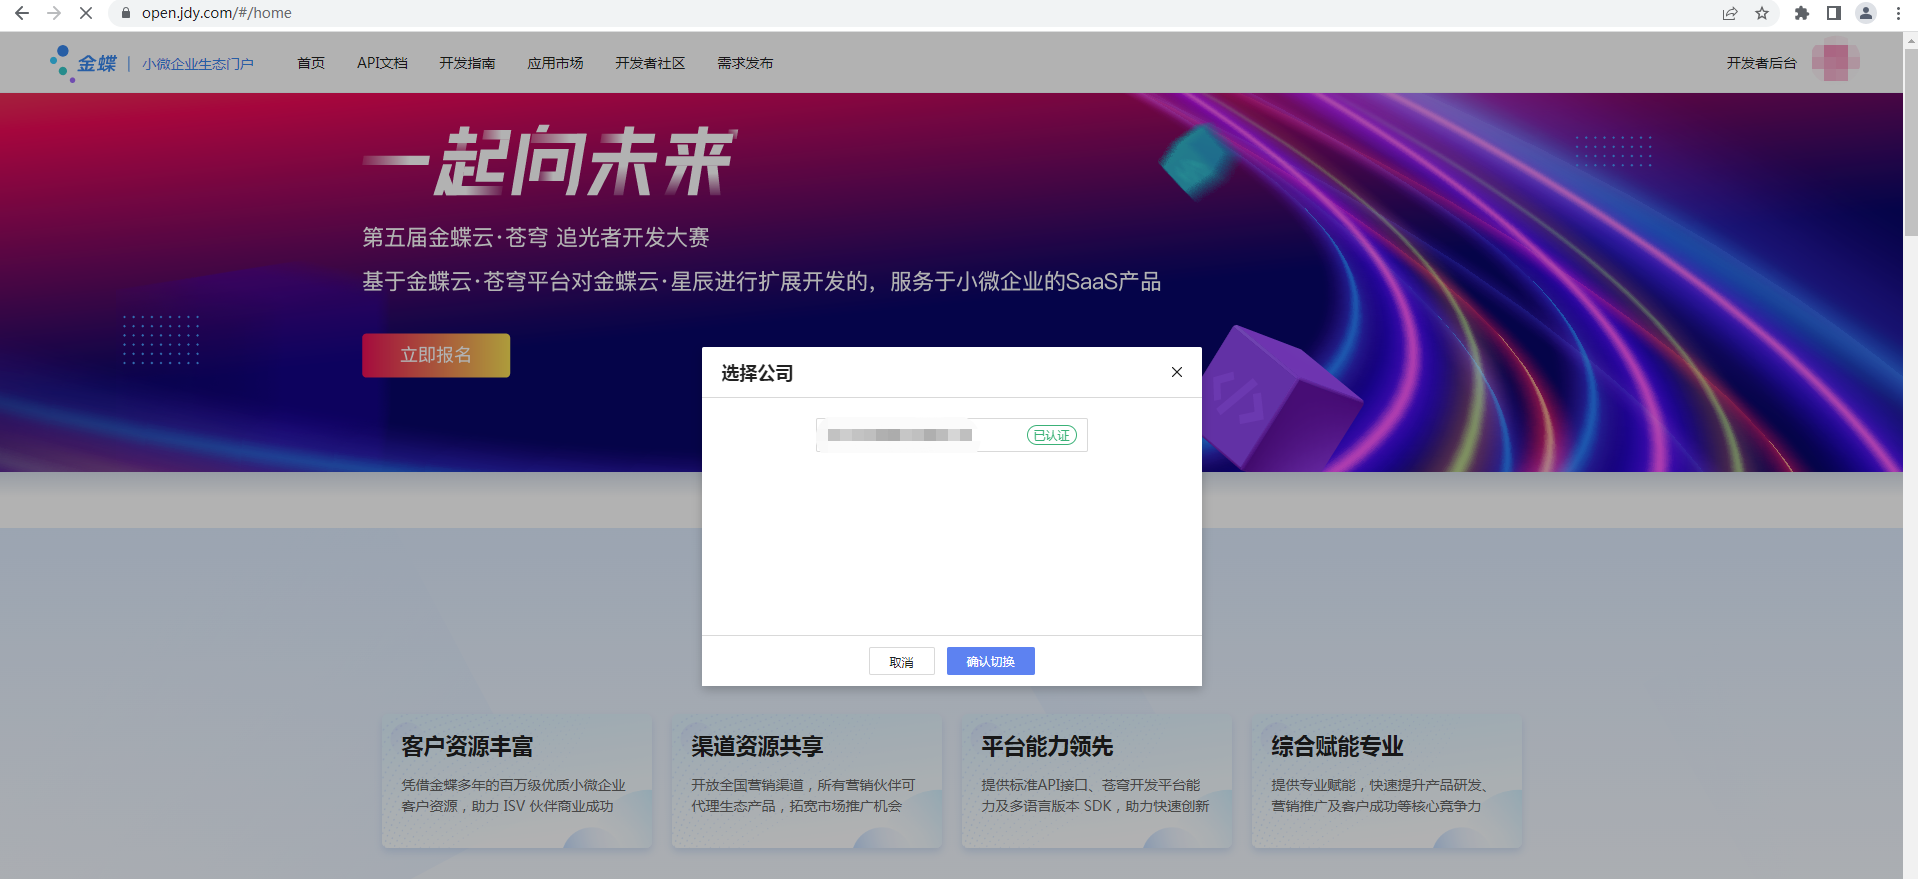Click the 金蝶 logo
Screen dimensions: 1918x879
(x=84, y=63)
